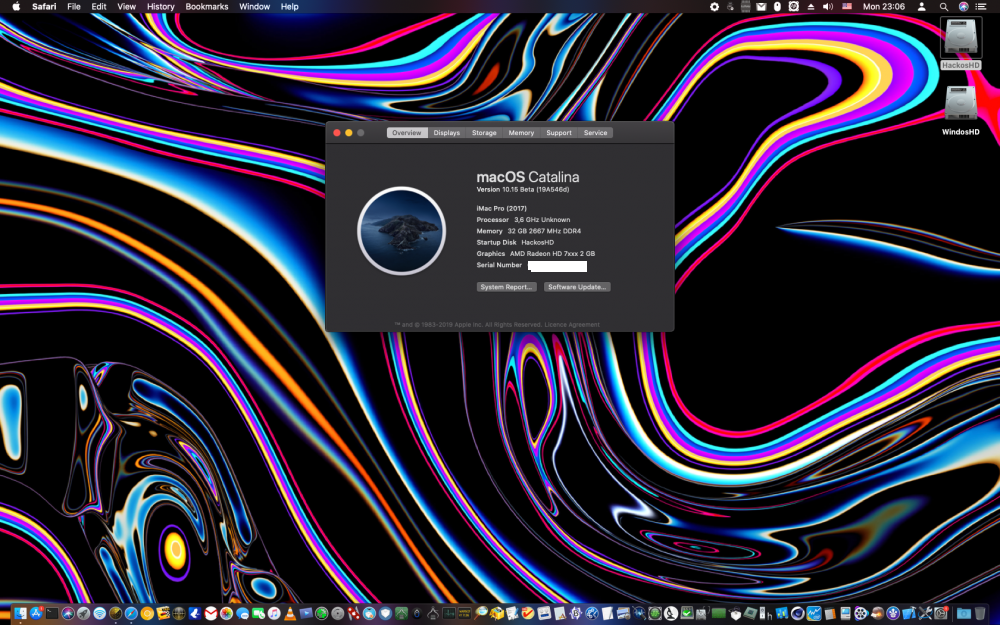Open Cinema 4D sphere icon in Dock

tap(797, 614)
